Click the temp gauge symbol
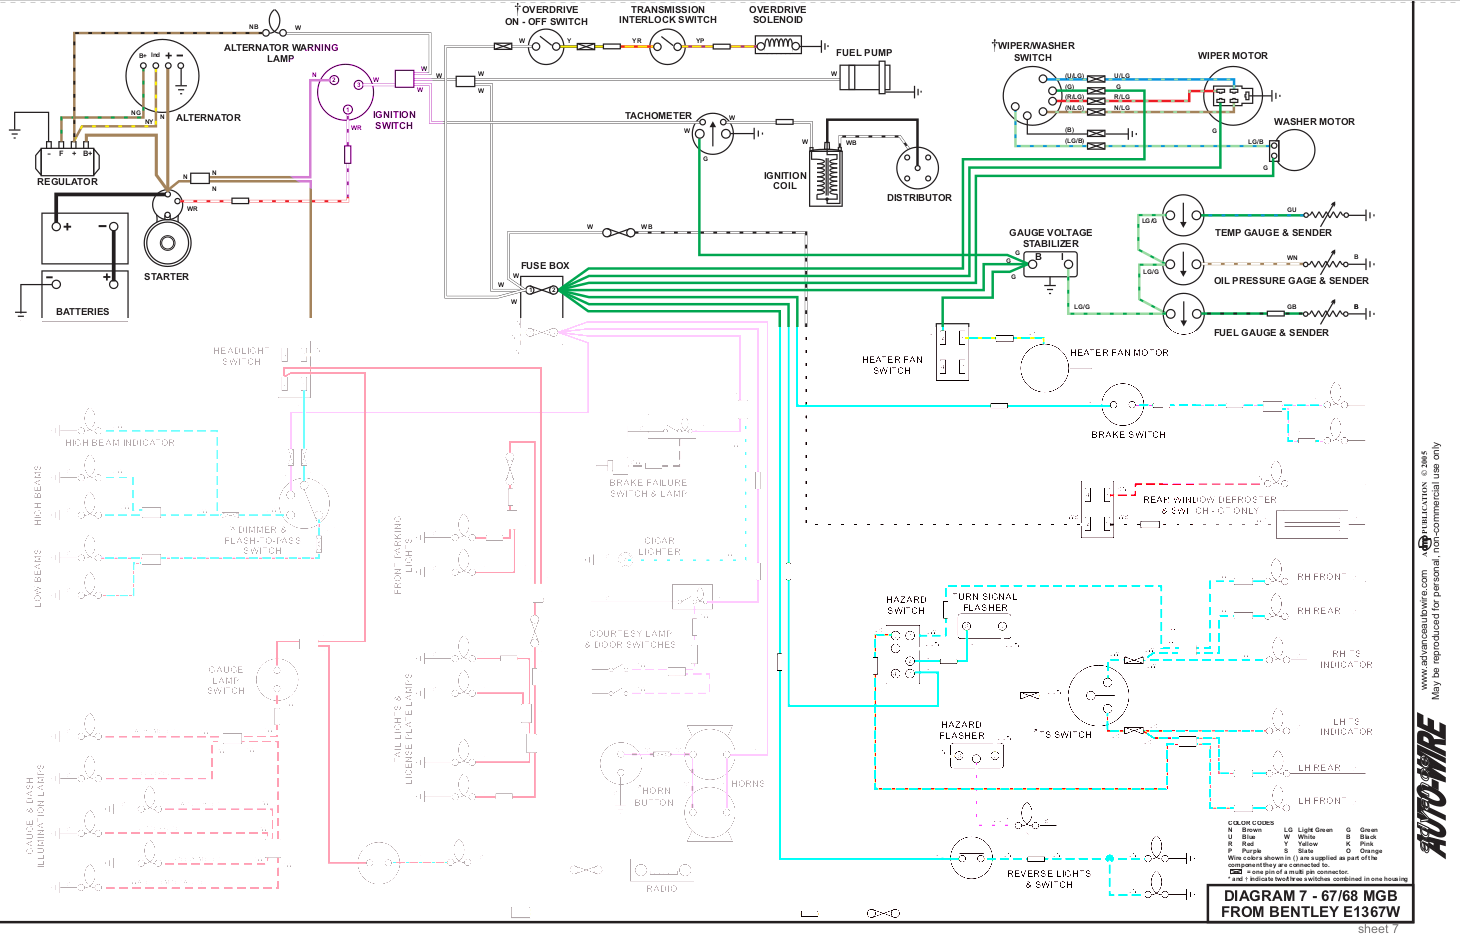1460x938 pixels. click(x=1183, y=215)
